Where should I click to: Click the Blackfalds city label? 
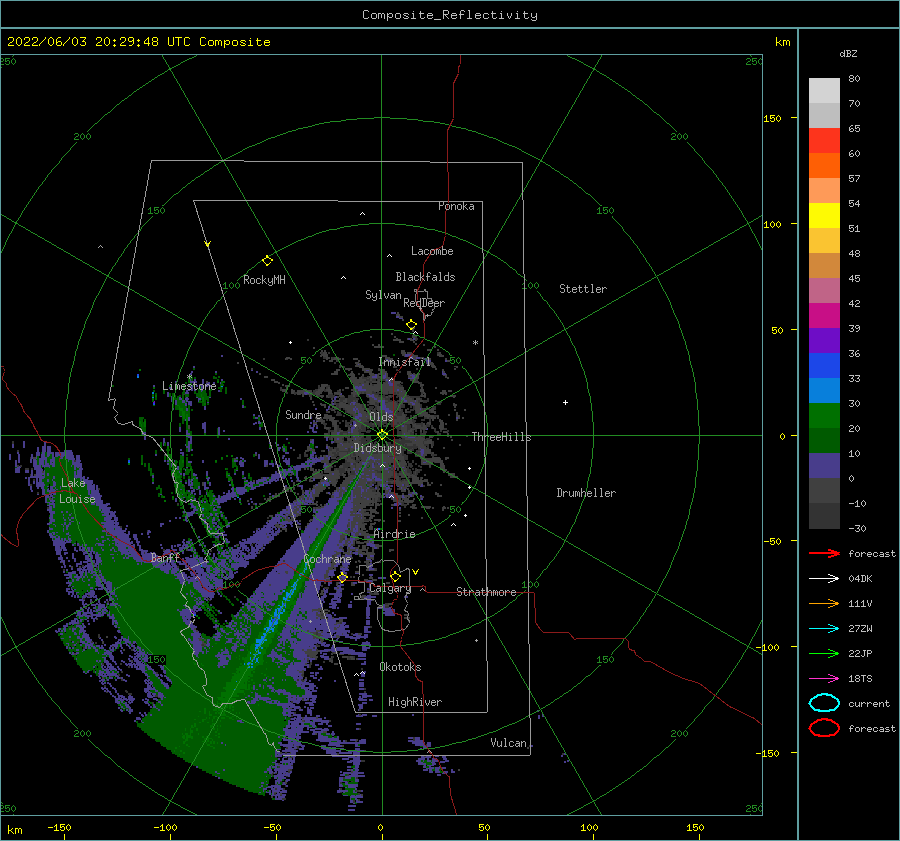tap(425, 277)
